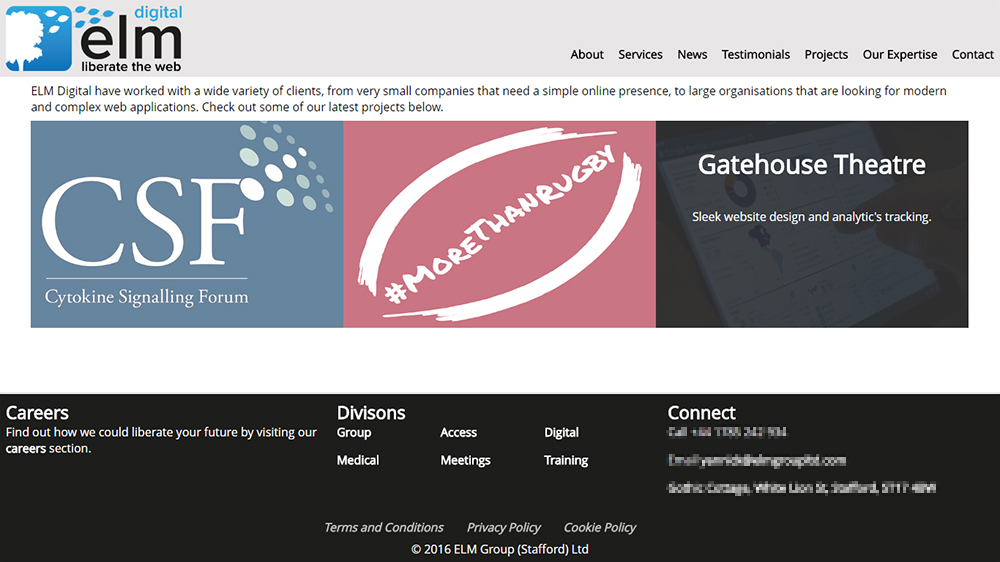Image resolution: width=1000 pixels, height=562 pixels.
Task: Open the Our Expertise page
Action: (900, 55)
